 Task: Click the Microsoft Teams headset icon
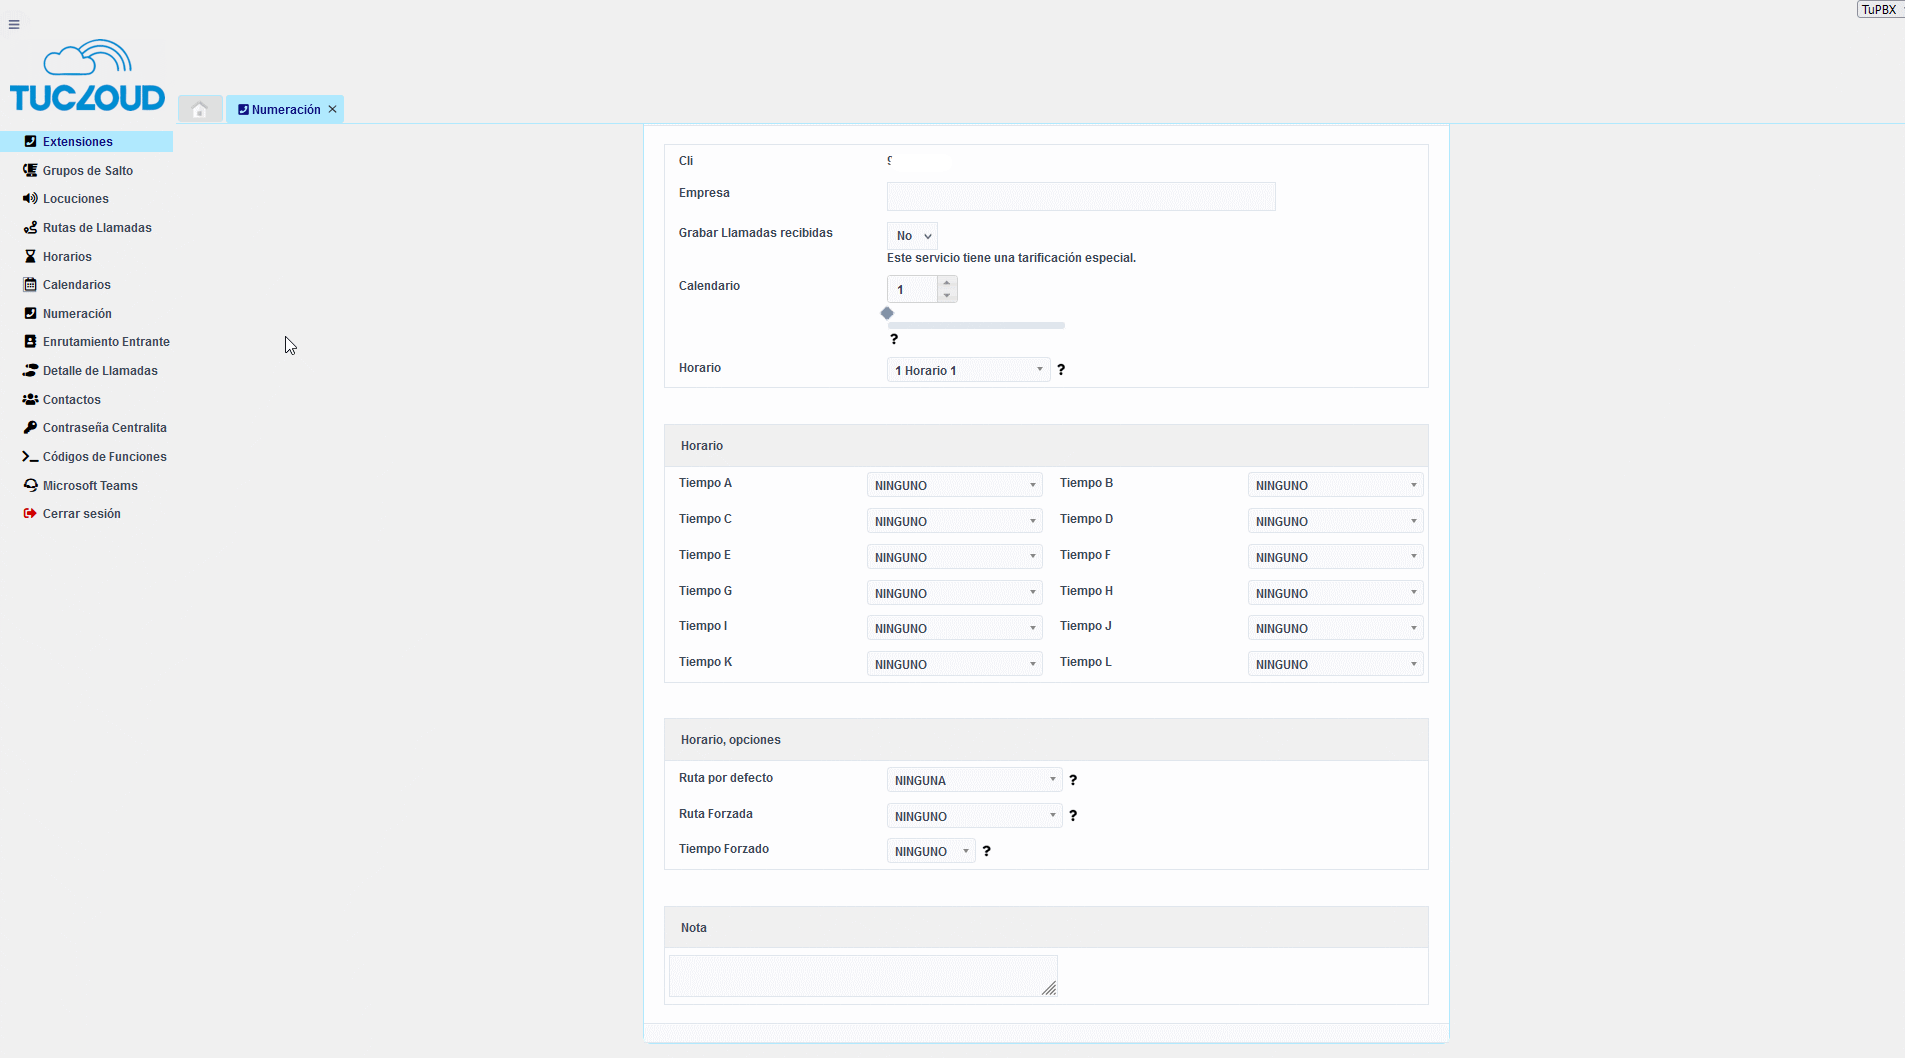coord(30,486)
